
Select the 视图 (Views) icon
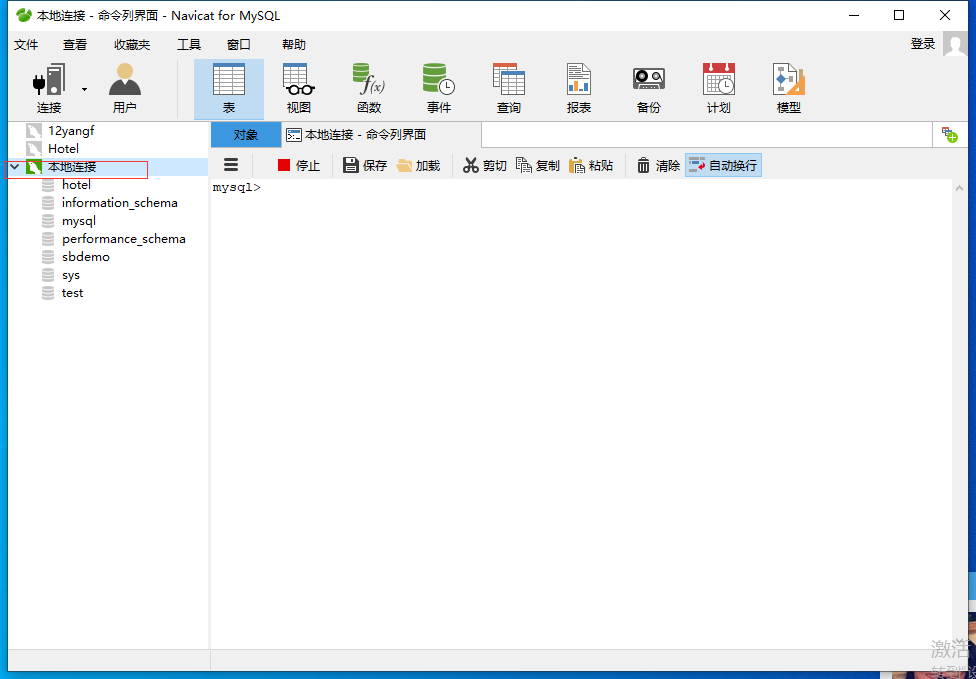point(298,87)
